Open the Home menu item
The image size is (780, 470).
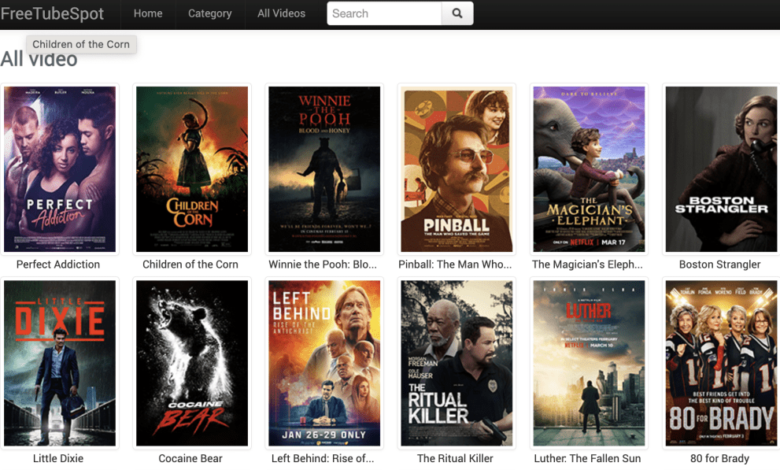(148, 13)
